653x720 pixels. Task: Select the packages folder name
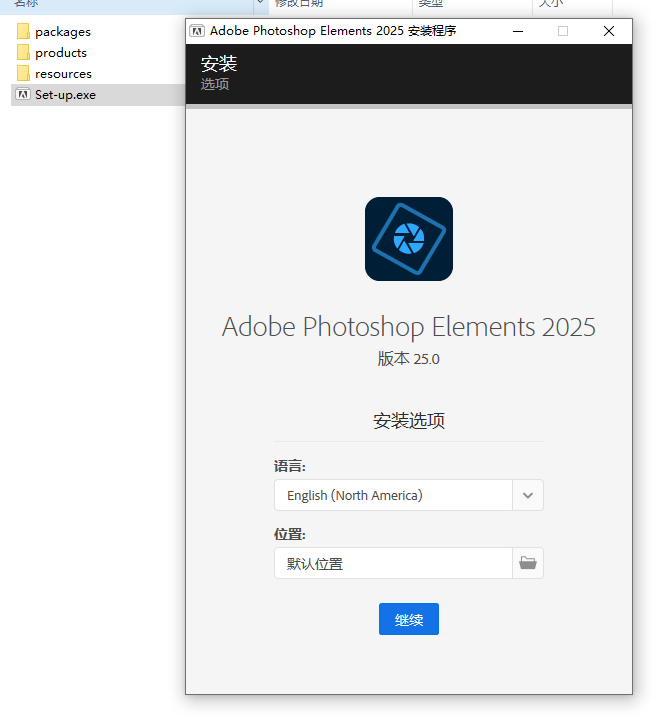point(63,32)
